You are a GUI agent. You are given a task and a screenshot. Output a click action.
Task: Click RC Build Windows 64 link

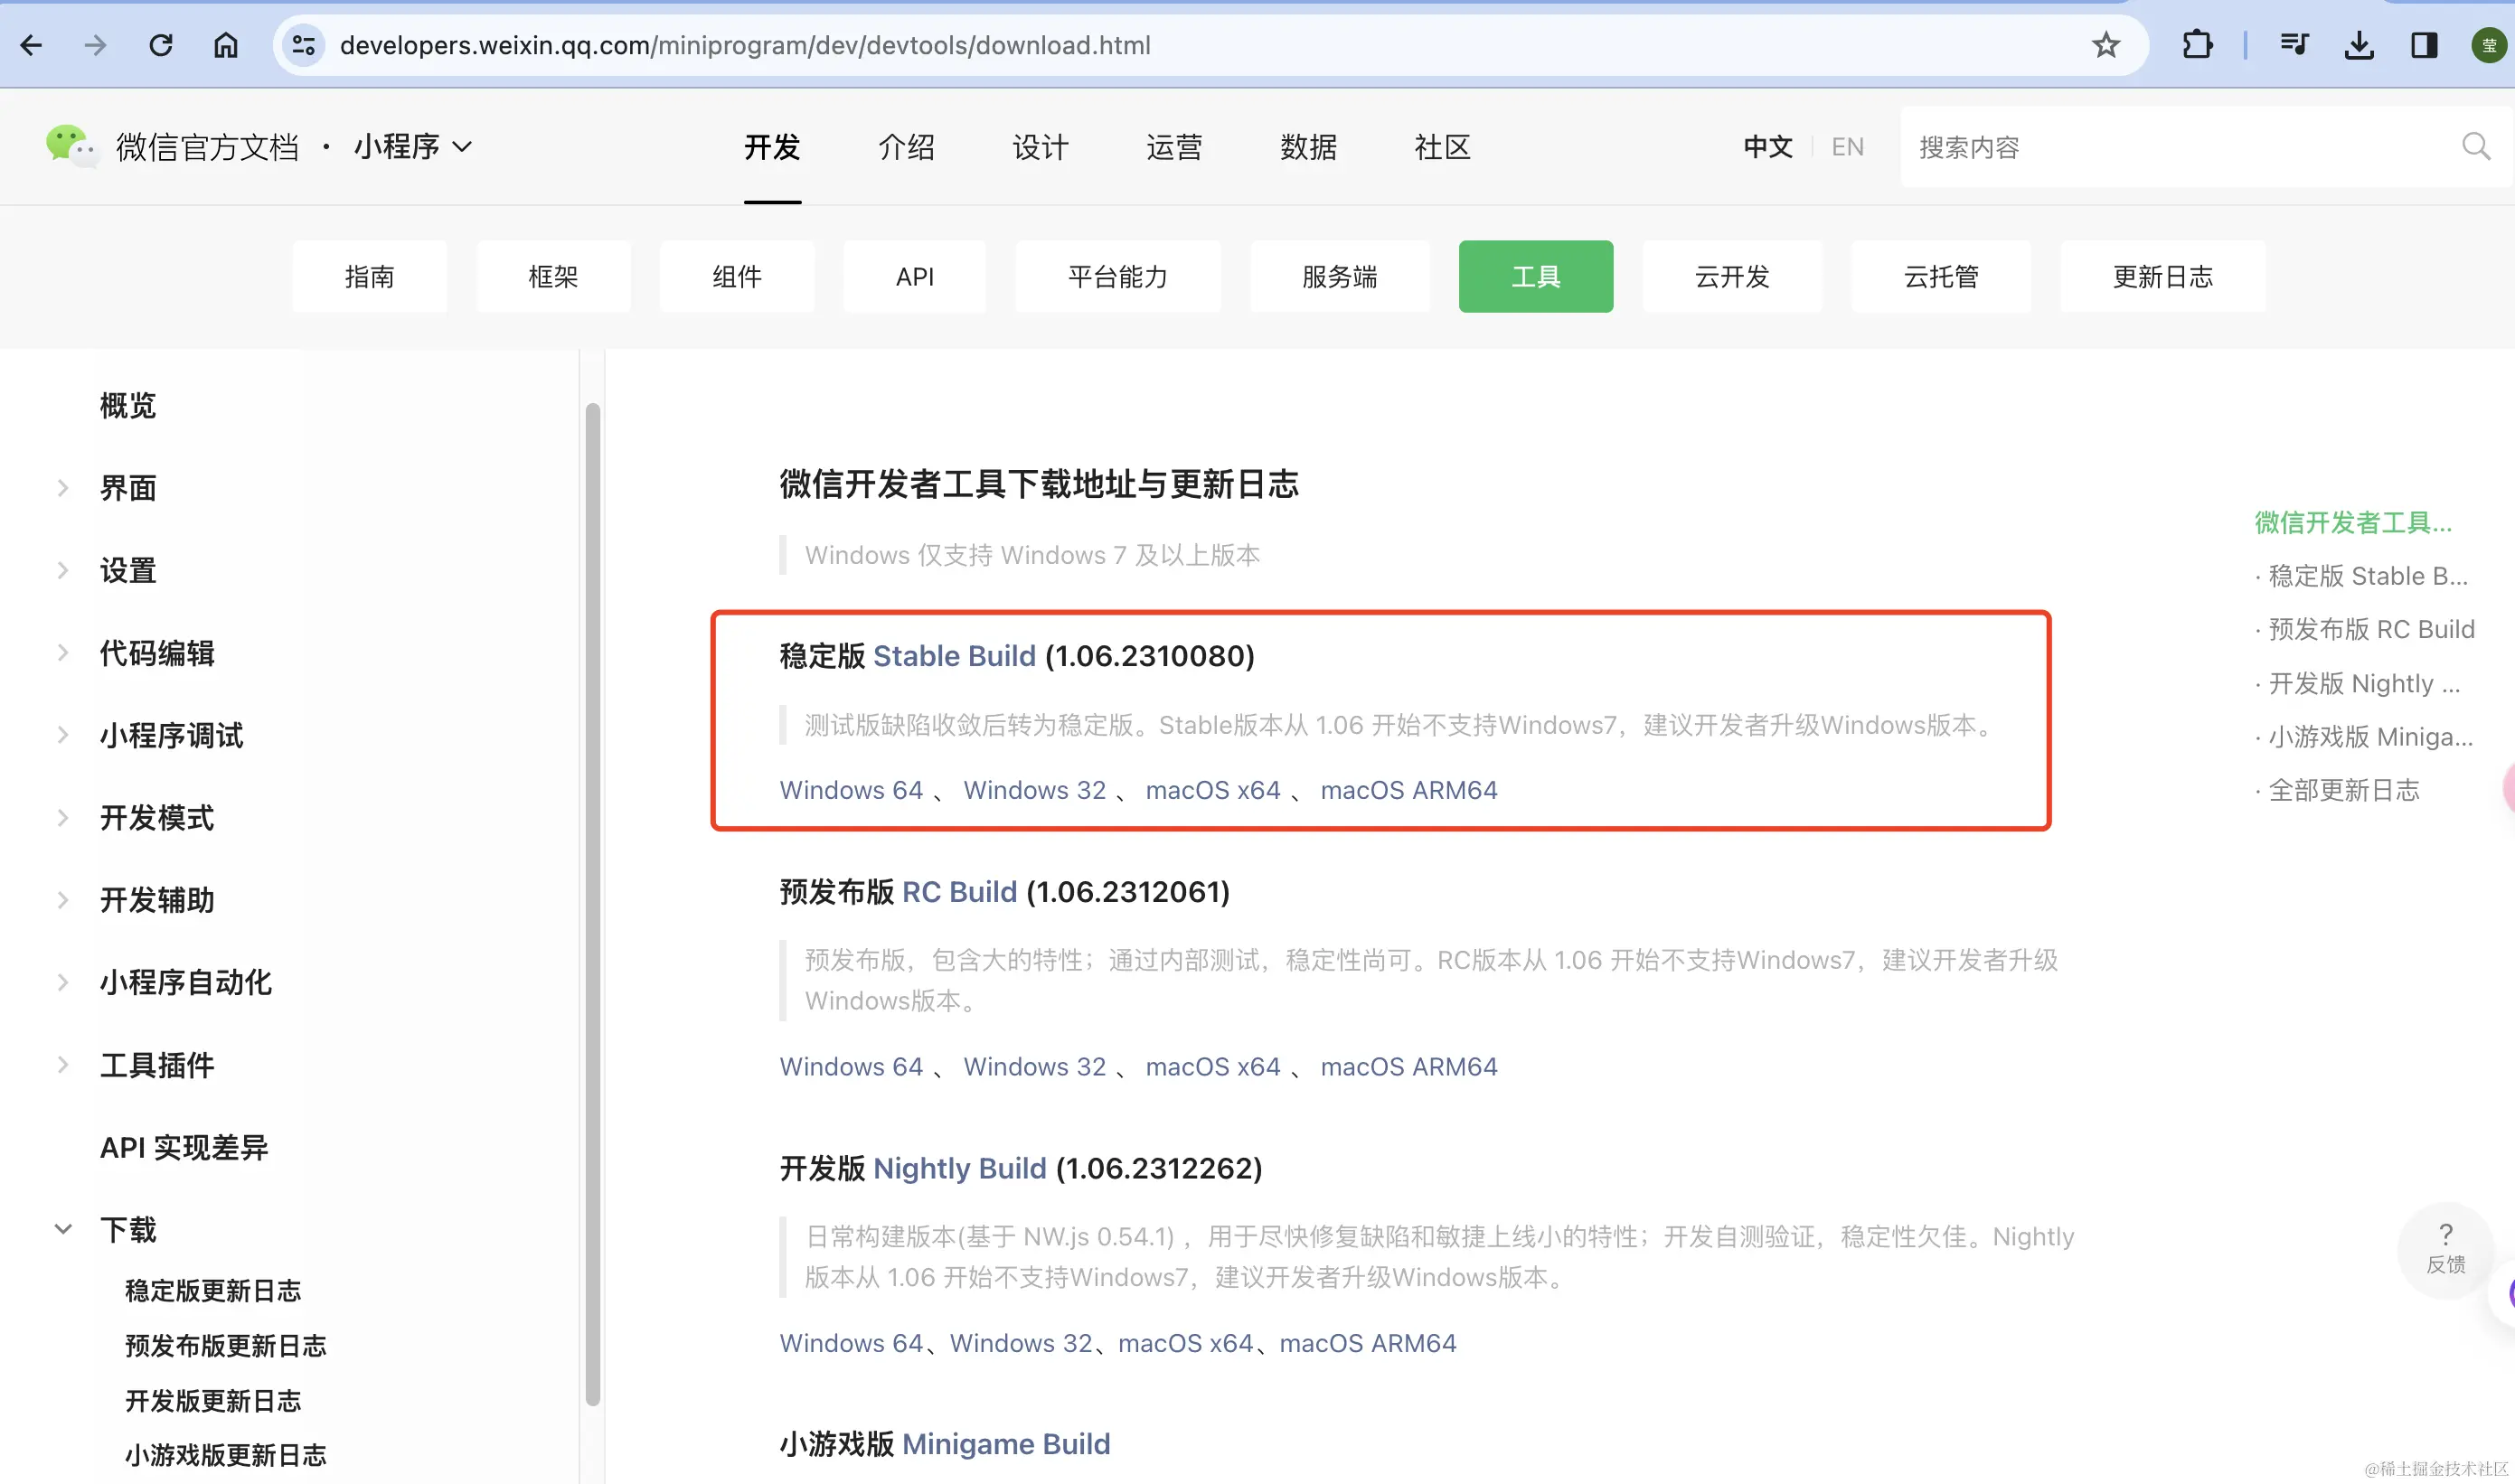coord(851,1066)
